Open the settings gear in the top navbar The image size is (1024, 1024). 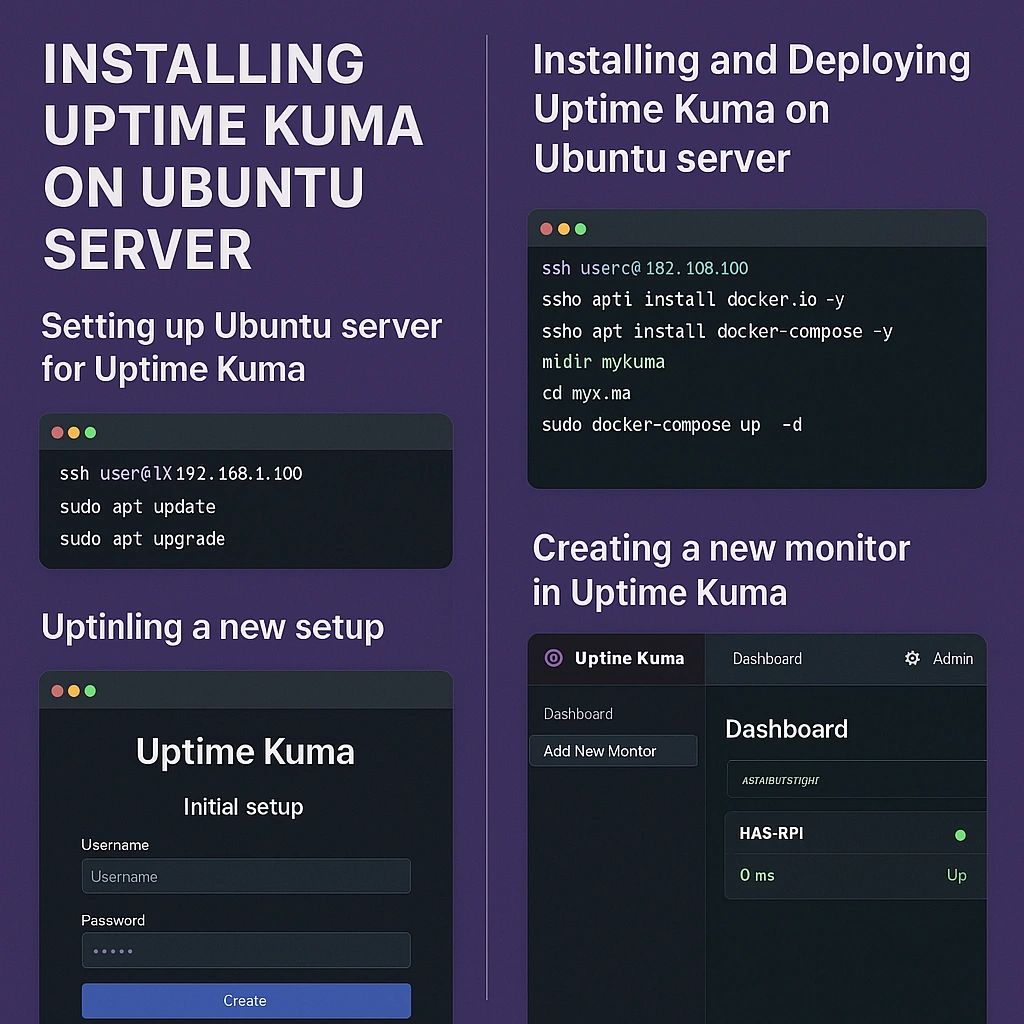[x=911, y=658]
